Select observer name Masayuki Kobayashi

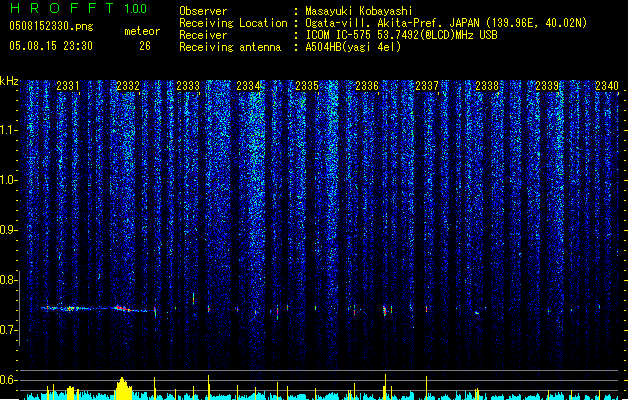click(x=359, y=11)
